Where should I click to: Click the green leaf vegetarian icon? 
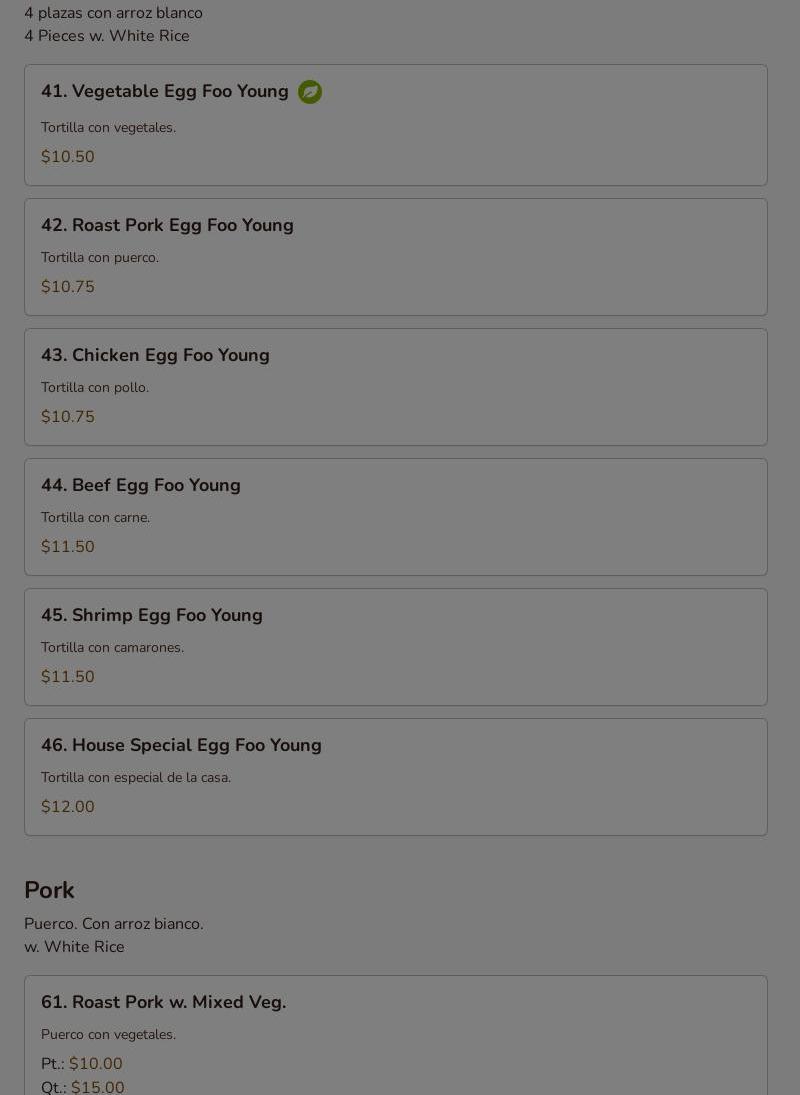310,92
